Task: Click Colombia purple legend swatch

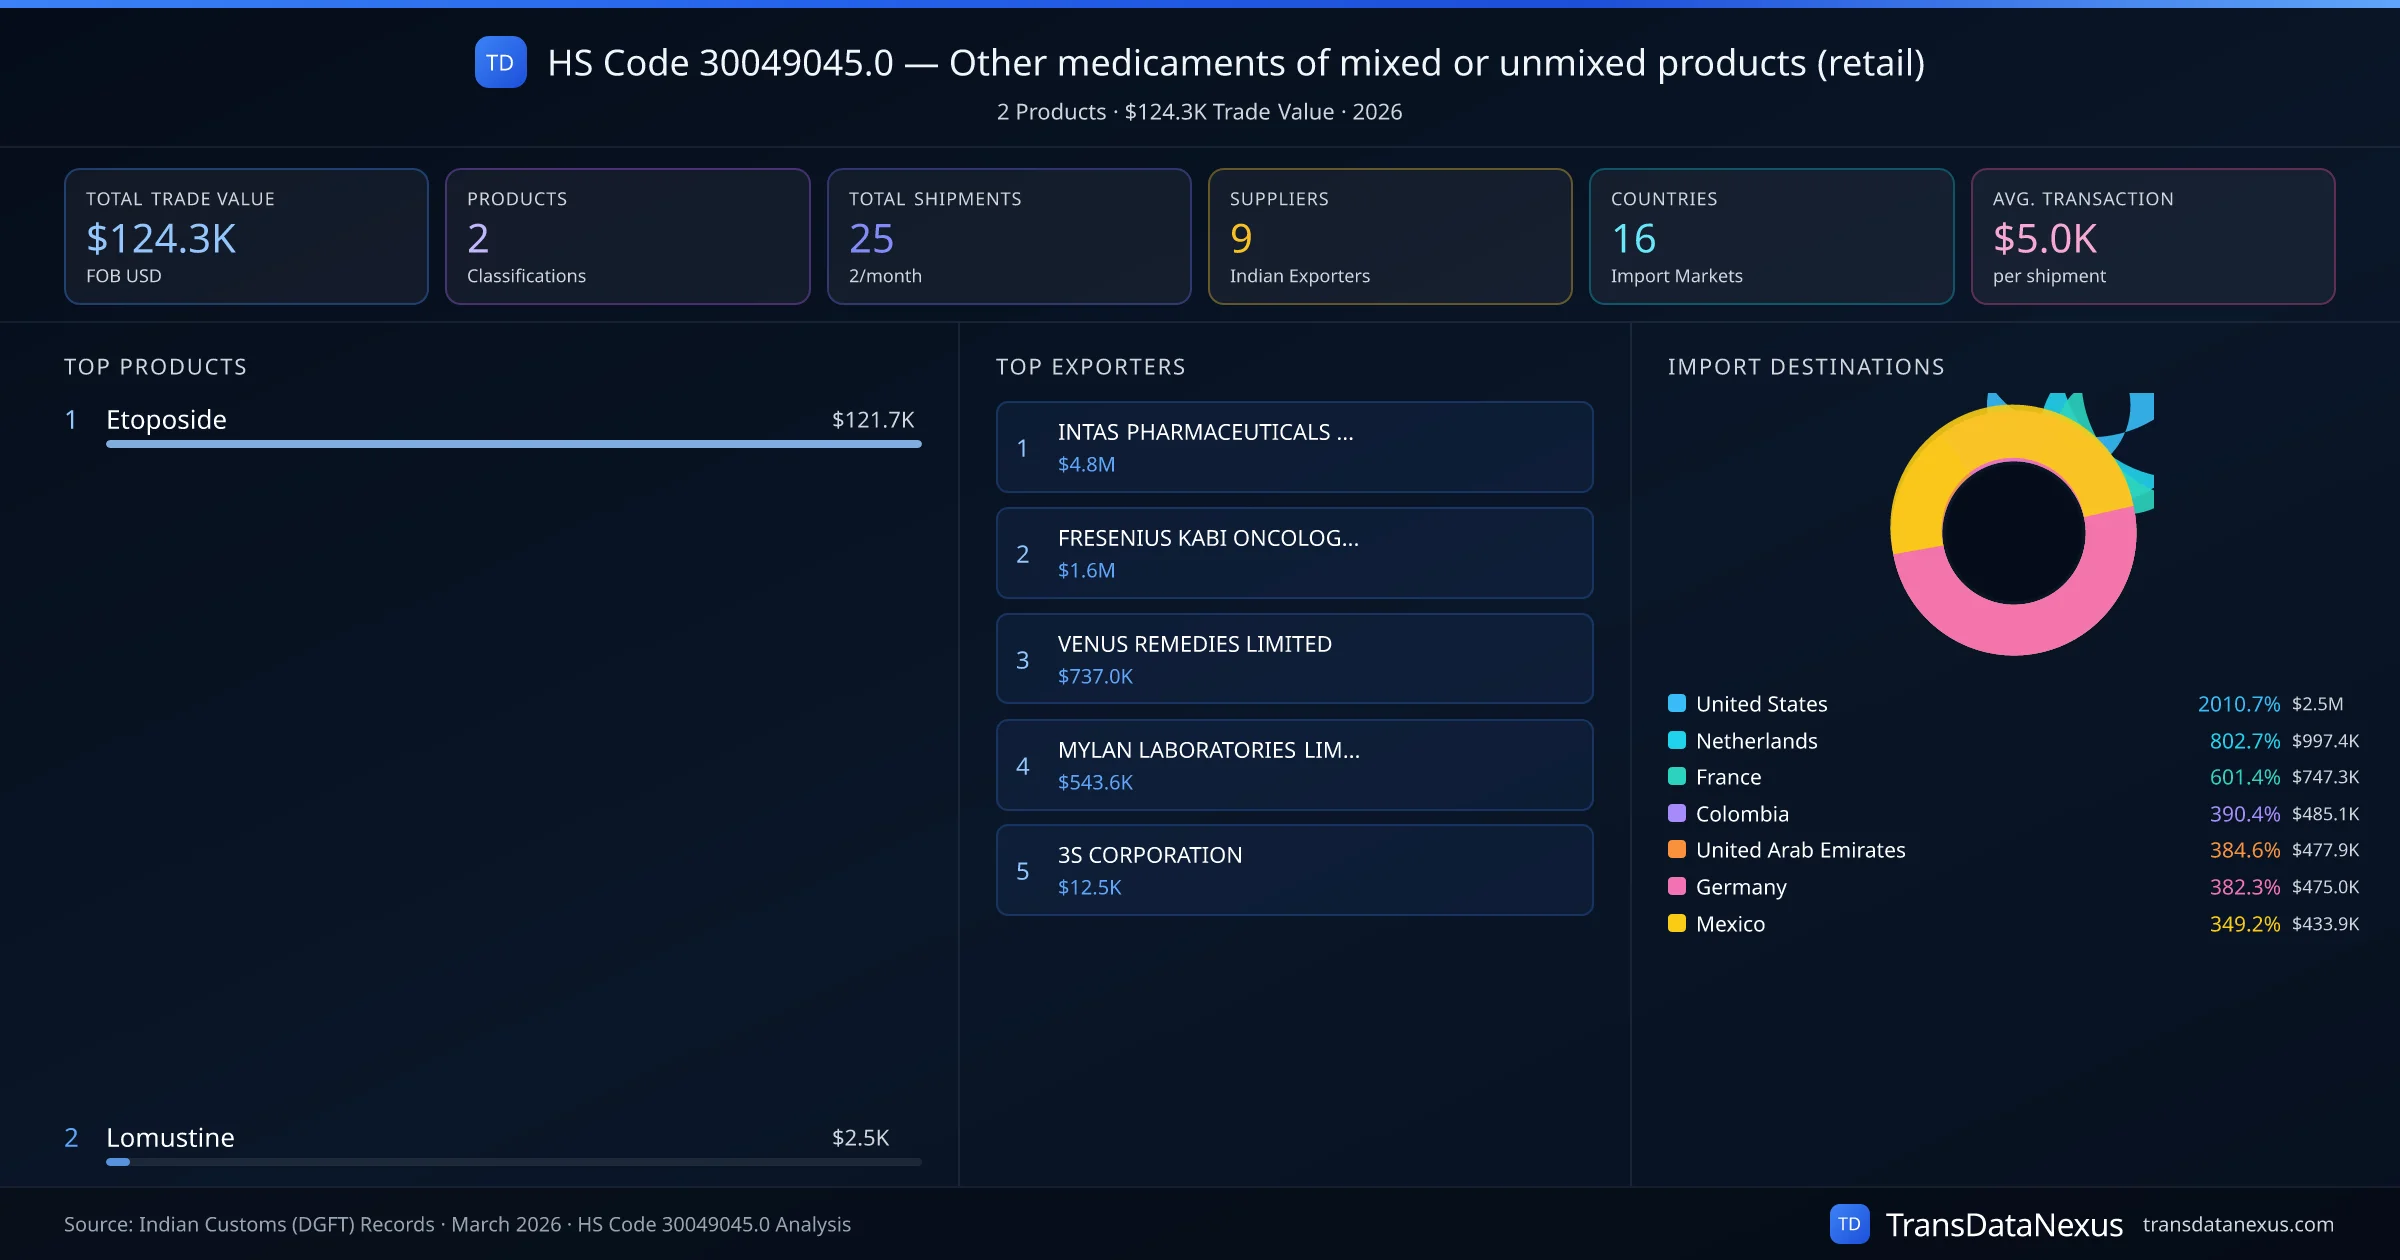Action: coord(1677,813)
